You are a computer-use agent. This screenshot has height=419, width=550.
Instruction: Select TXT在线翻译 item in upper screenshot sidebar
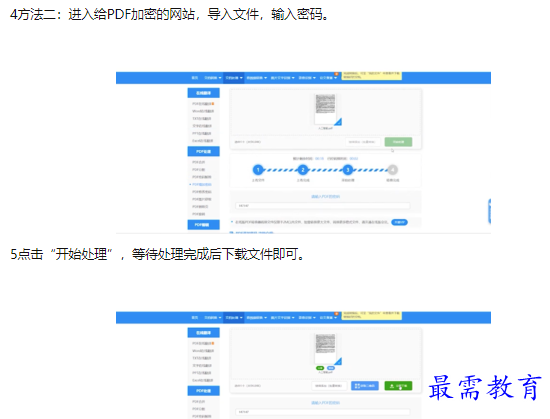pos(202,119)
